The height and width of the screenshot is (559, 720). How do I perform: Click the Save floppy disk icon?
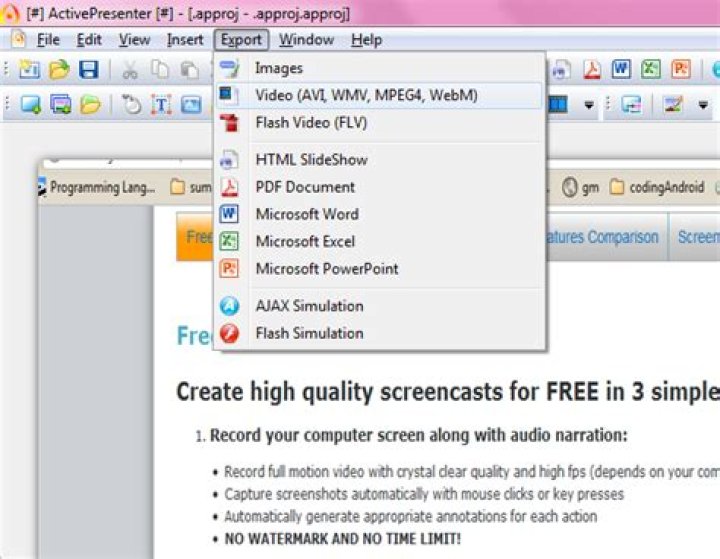pyautogui.click(x=89, y=70)
